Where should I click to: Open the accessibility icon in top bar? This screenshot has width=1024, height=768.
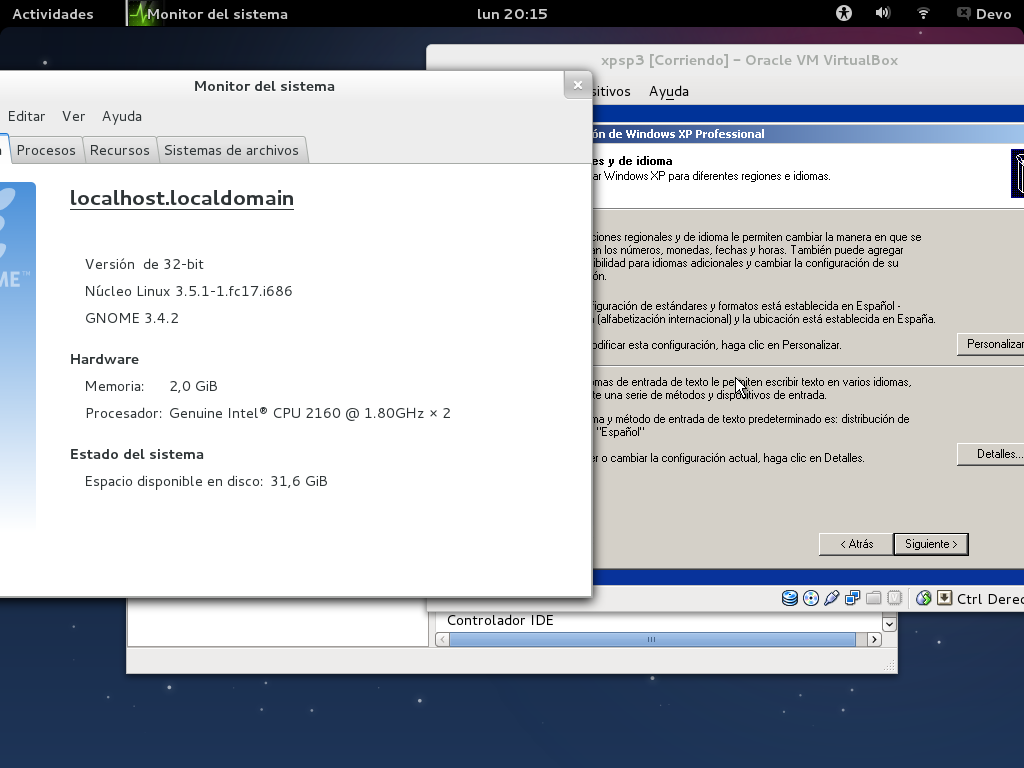[x=844, y=14]
